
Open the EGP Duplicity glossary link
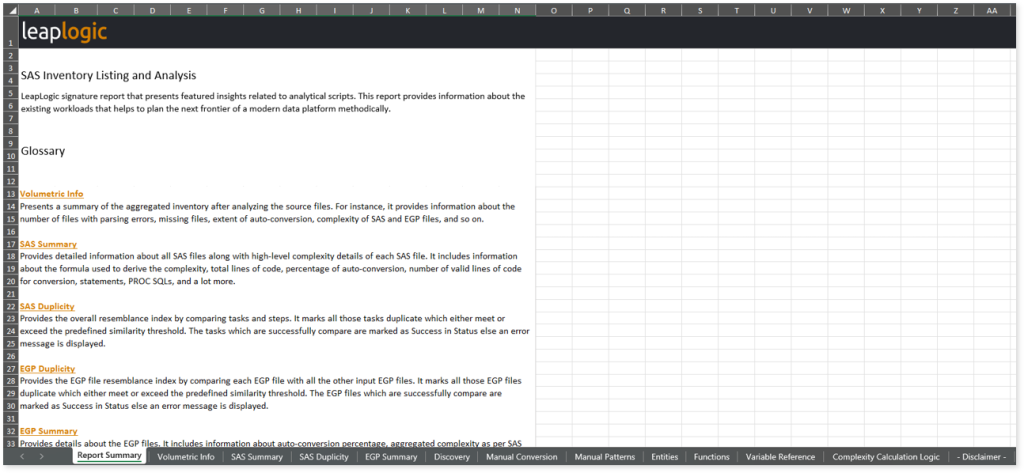click(47, 368)
